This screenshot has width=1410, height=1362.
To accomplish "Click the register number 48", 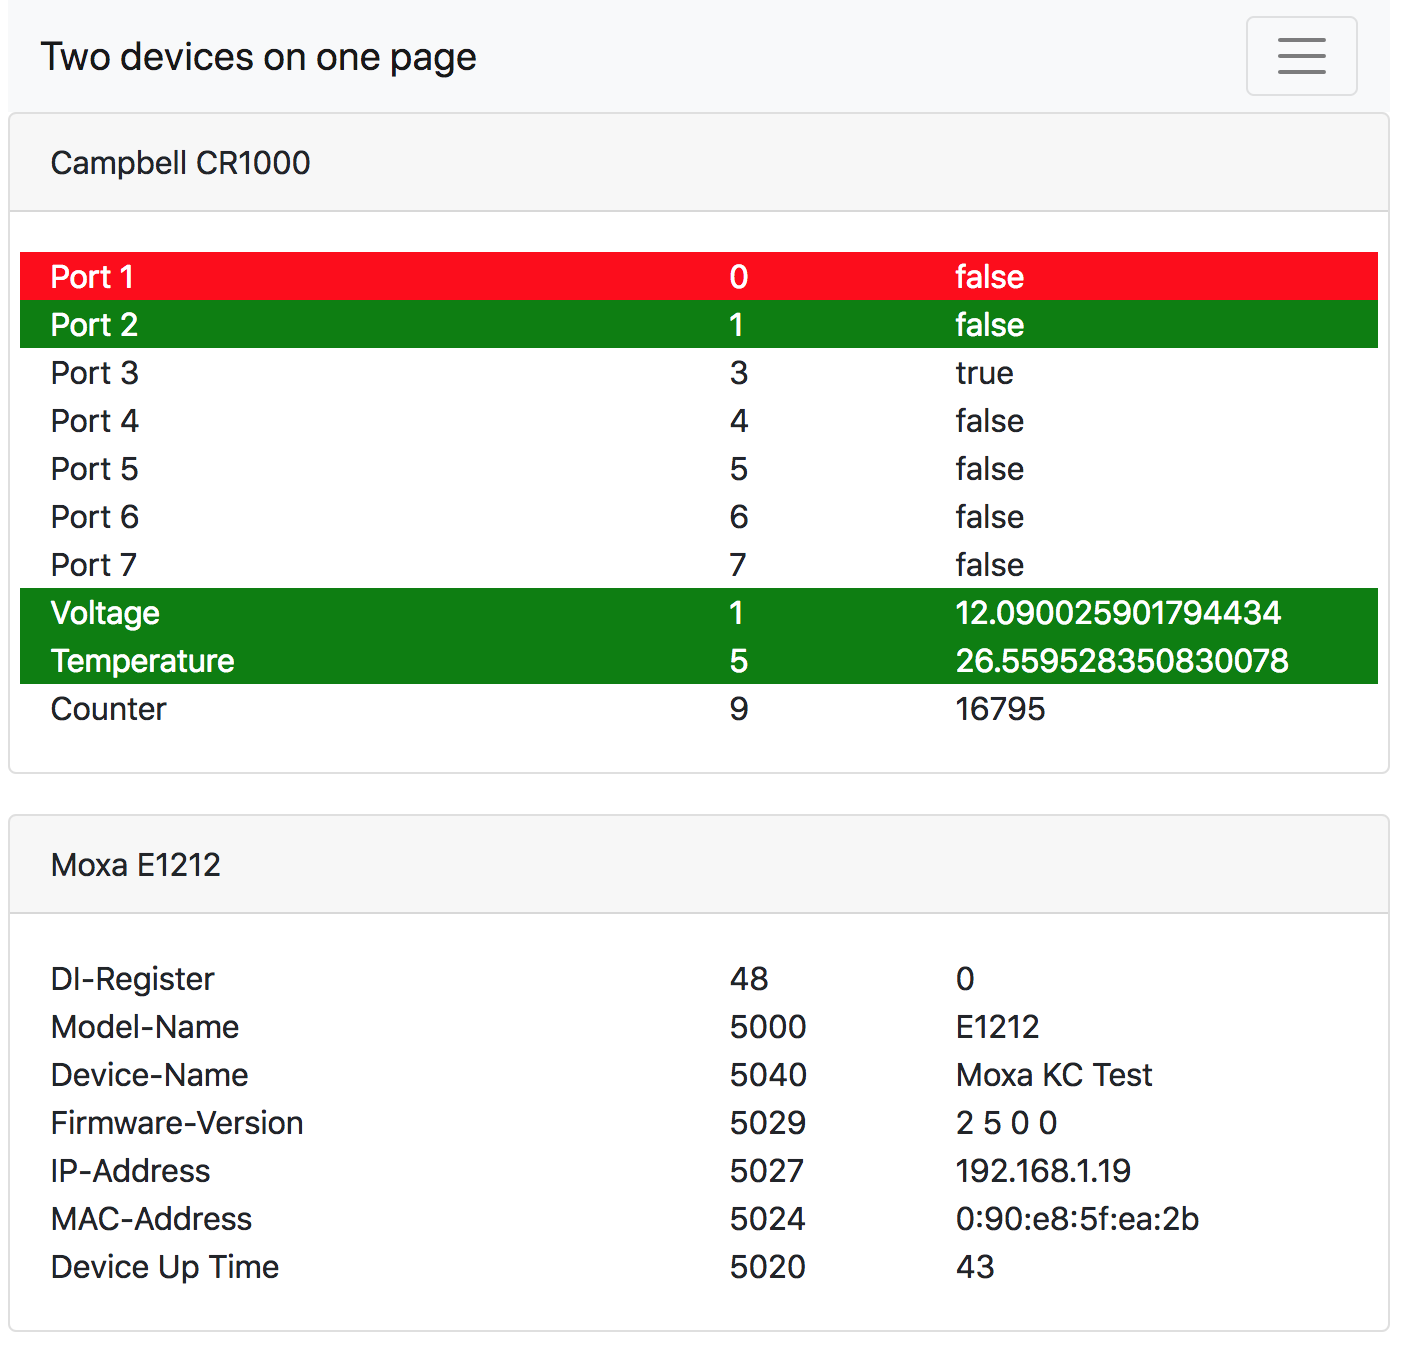I will [749, 979].
